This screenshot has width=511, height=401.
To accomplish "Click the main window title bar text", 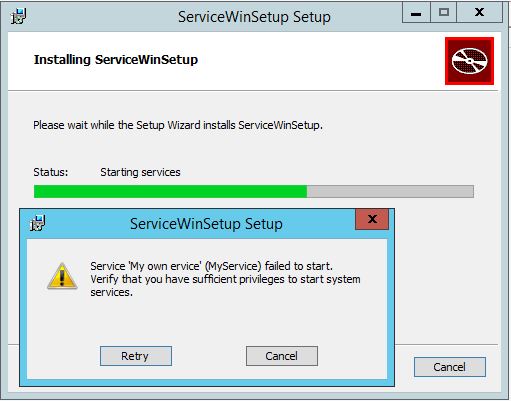I will point(254,17).
